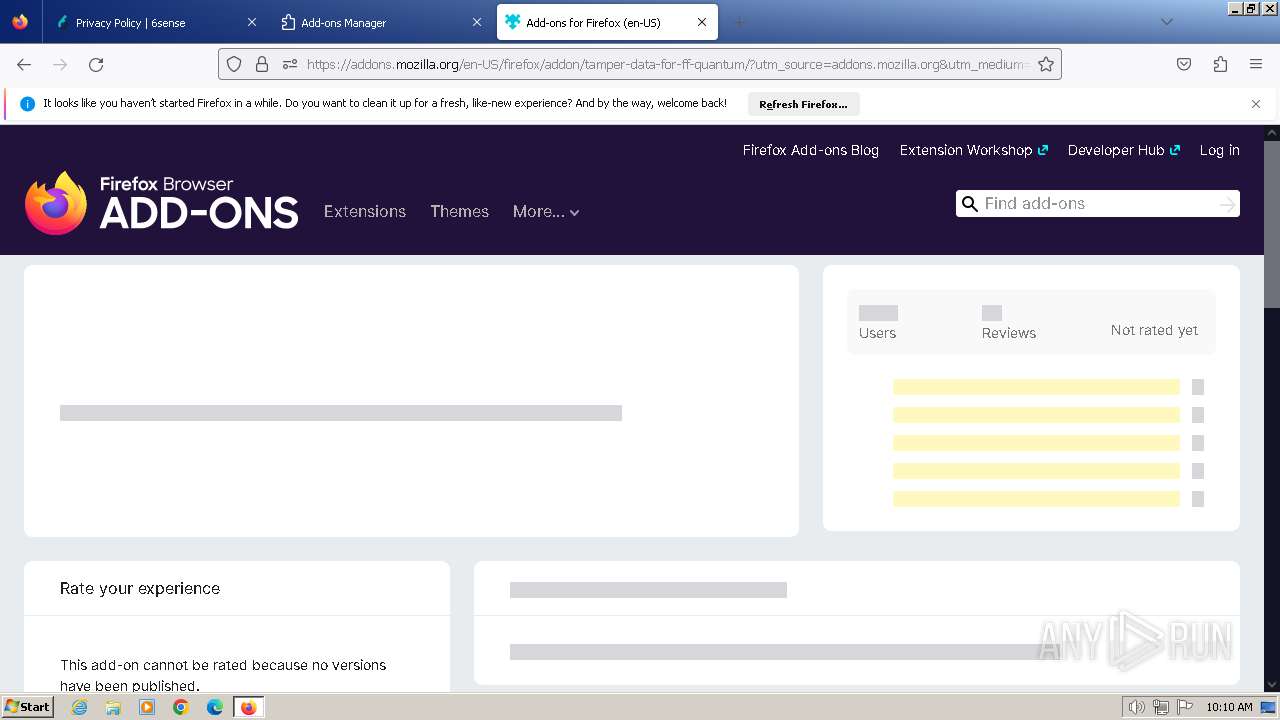This screenshot has width=1280, height=720.
Task: Click the taskbar clock showing 10:10 AM
Action: pos(1229,707)
